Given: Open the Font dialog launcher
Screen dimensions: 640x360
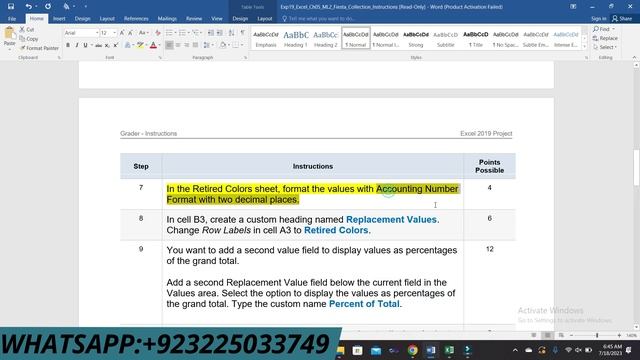Looking at the screenshot, I should tap(160, 58).
